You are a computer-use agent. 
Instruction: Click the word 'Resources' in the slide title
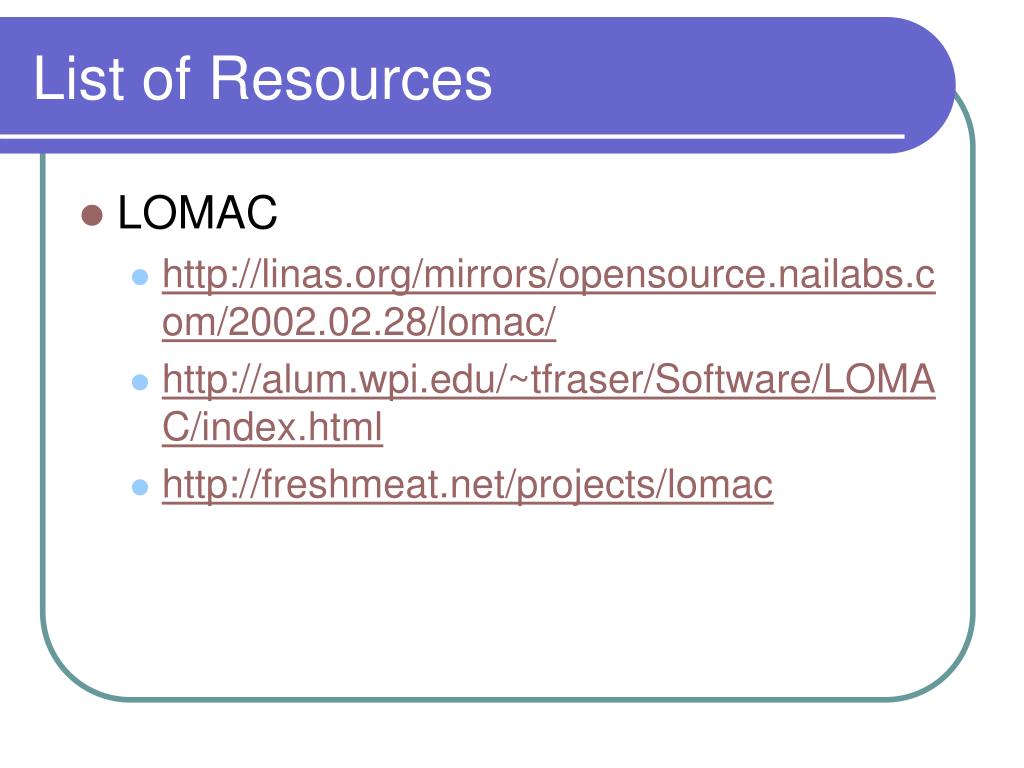pyautogui.click(x=350, y=78)
